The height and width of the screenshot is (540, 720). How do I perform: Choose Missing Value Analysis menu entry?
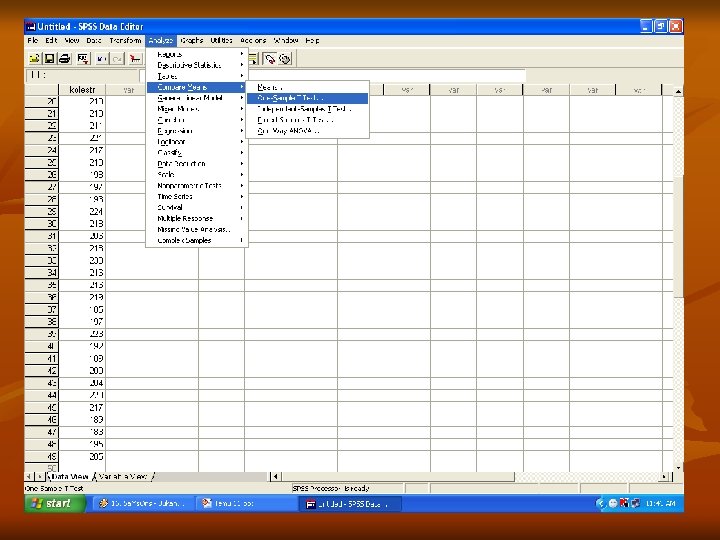197,229
